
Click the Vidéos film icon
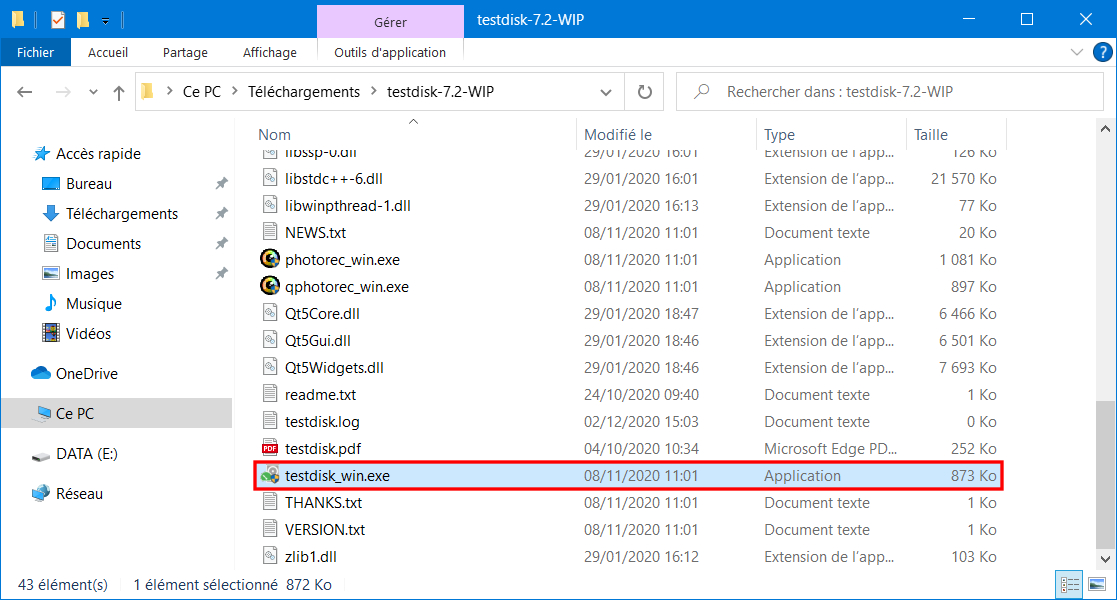51,333
